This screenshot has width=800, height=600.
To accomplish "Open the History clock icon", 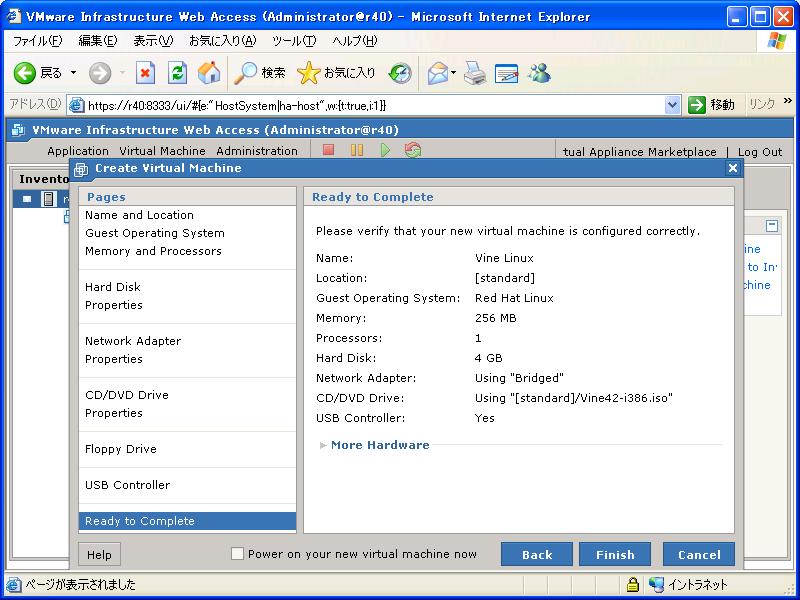I will 400,73.
